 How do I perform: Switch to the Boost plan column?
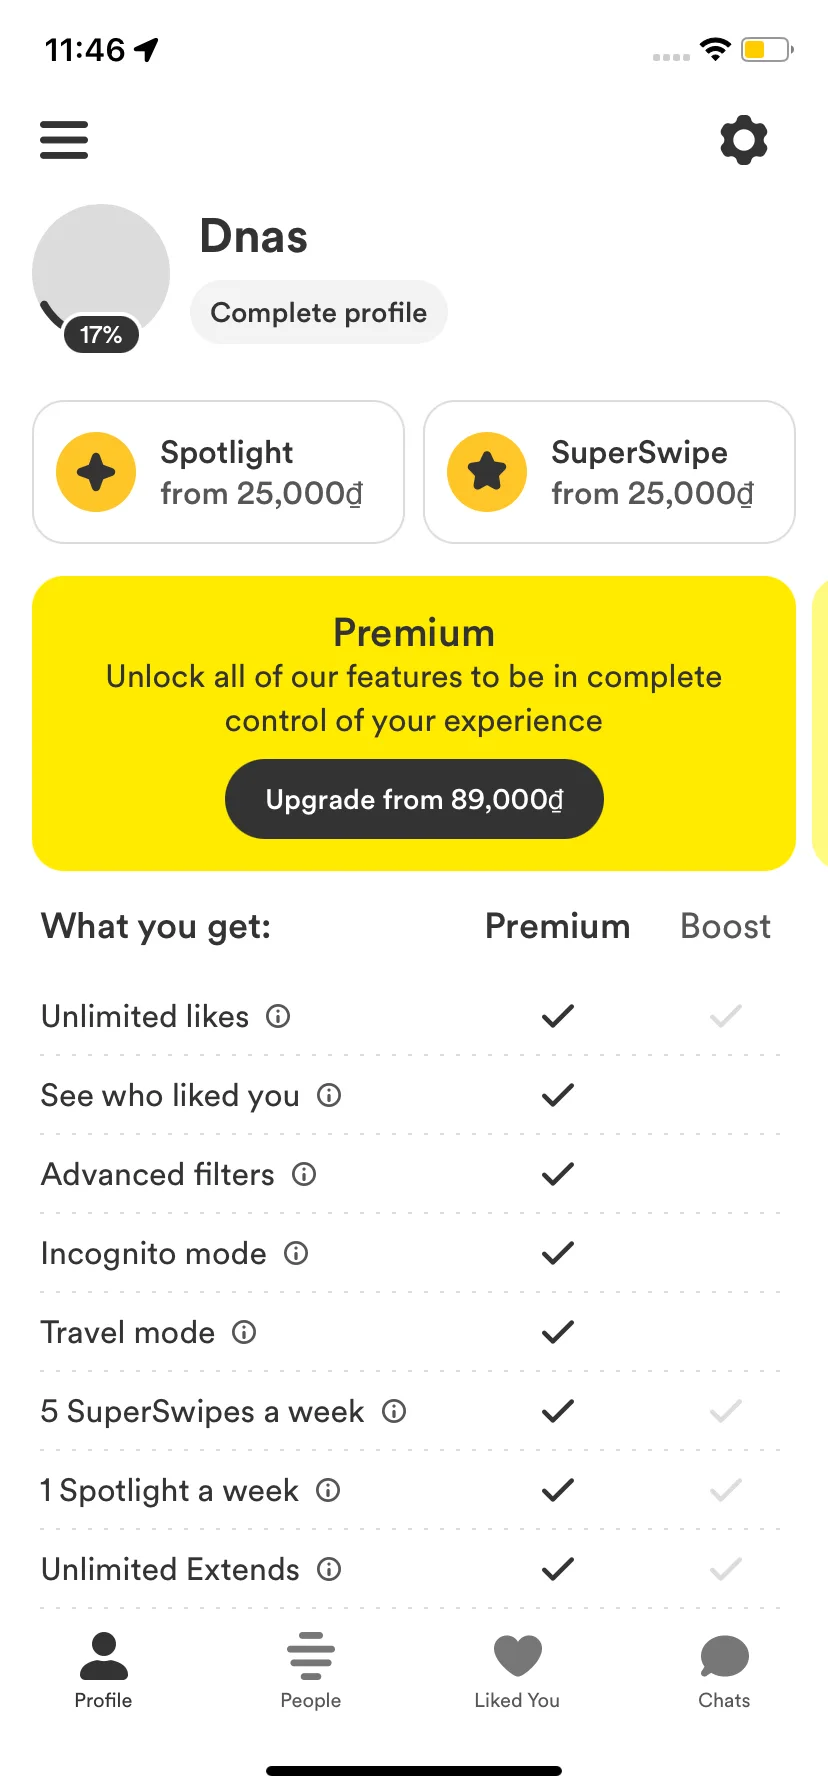point(725,927)
